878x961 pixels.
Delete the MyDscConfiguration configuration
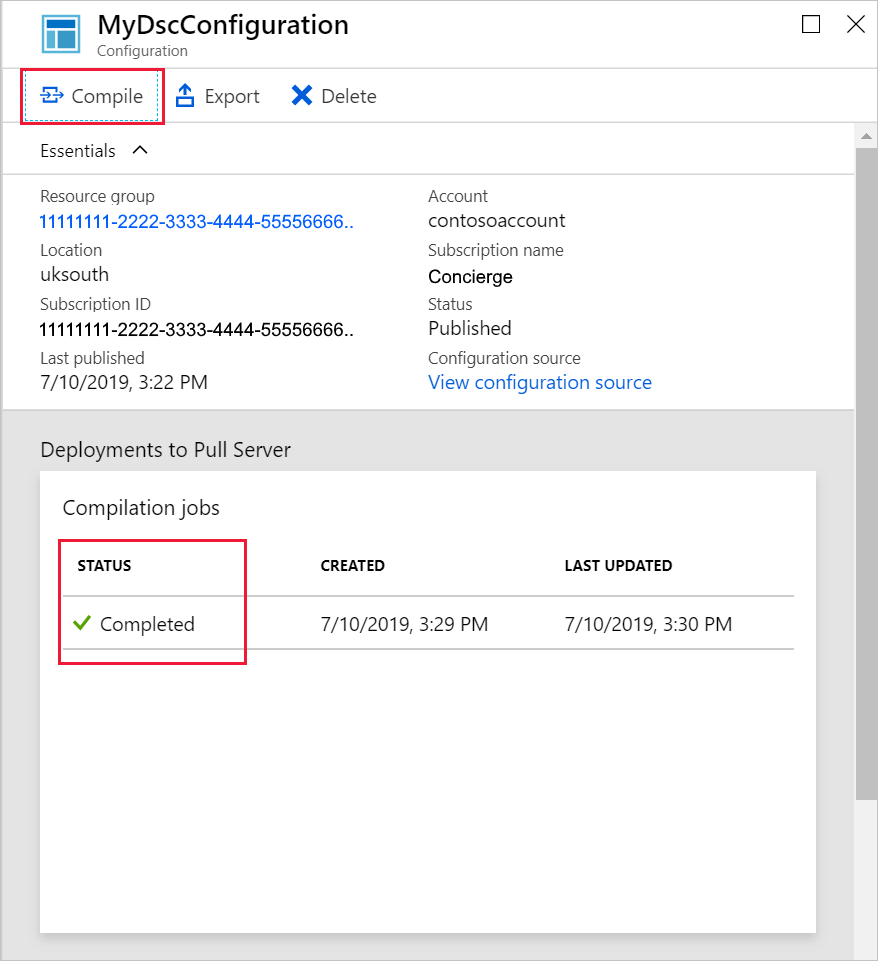coord(334,96)
